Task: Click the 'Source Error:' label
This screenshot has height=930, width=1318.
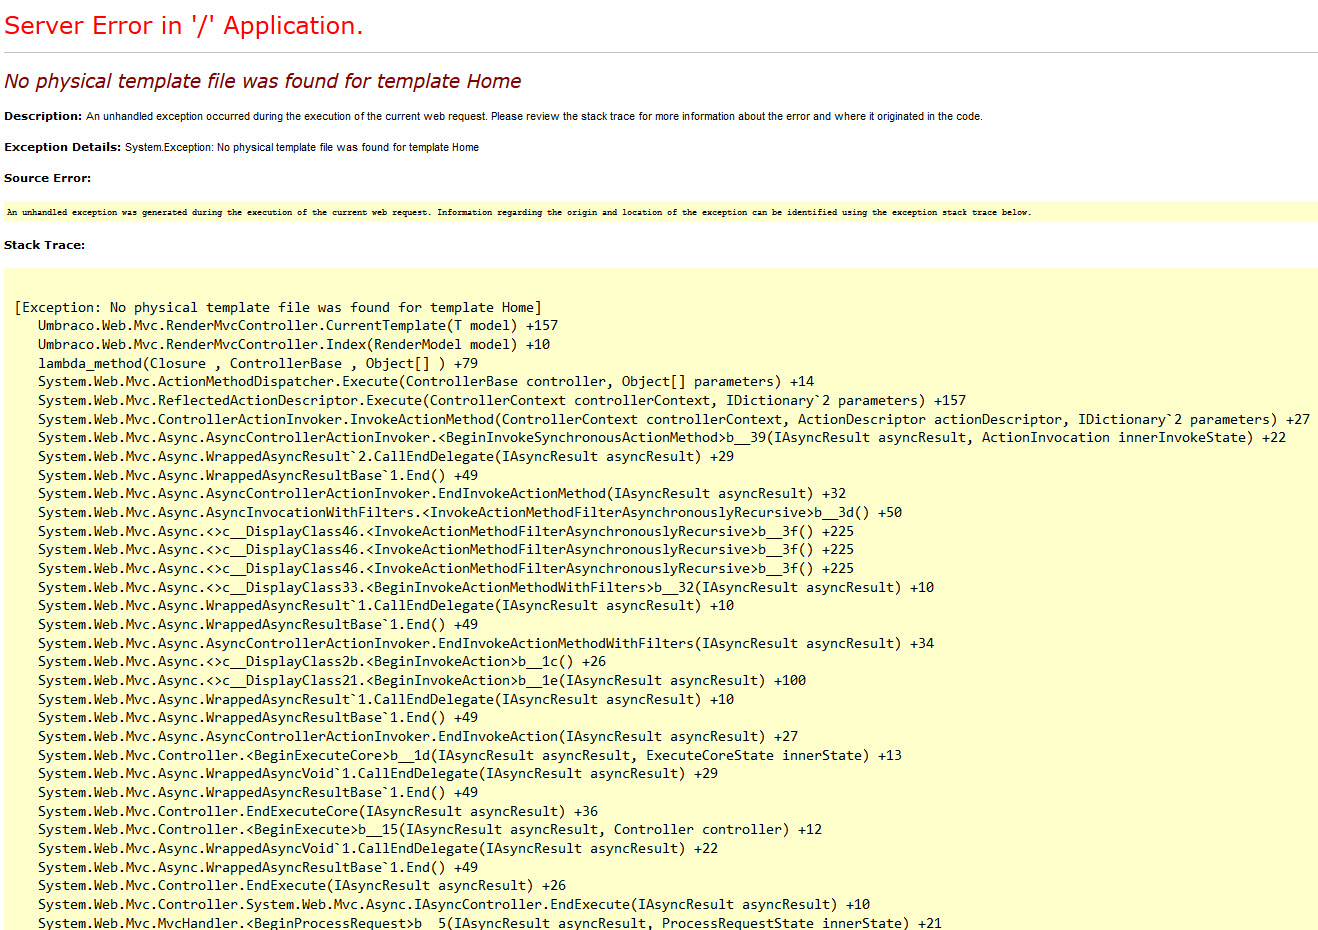Action: (47, 178)
